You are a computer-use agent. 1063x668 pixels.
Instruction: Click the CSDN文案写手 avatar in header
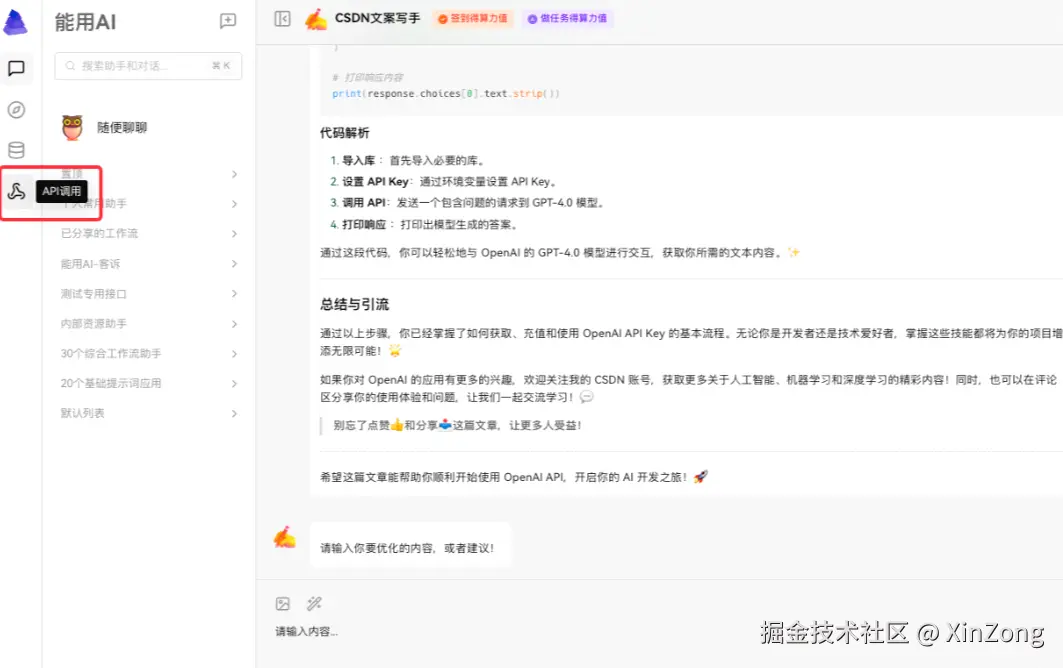pos(316,19)
